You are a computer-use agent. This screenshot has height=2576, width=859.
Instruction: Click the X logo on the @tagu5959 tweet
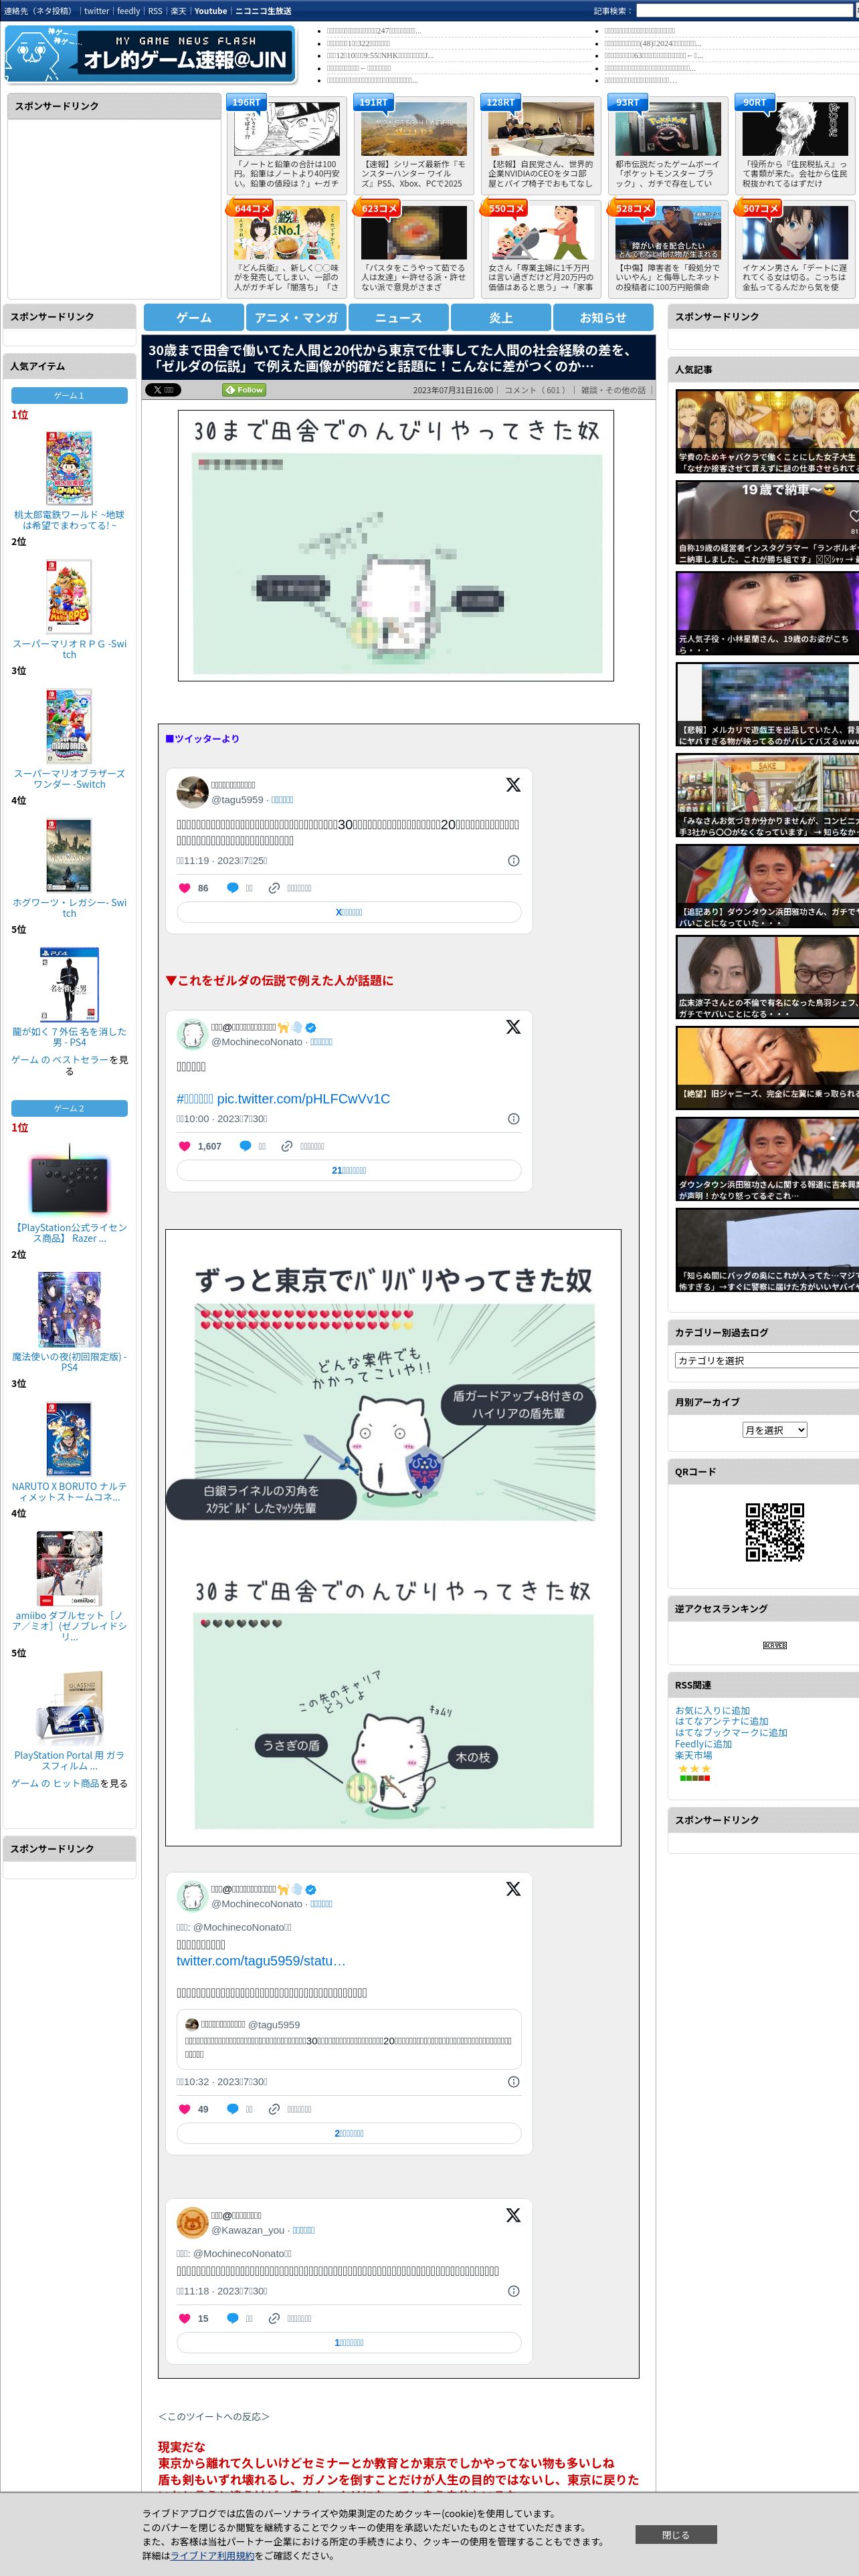513,785
